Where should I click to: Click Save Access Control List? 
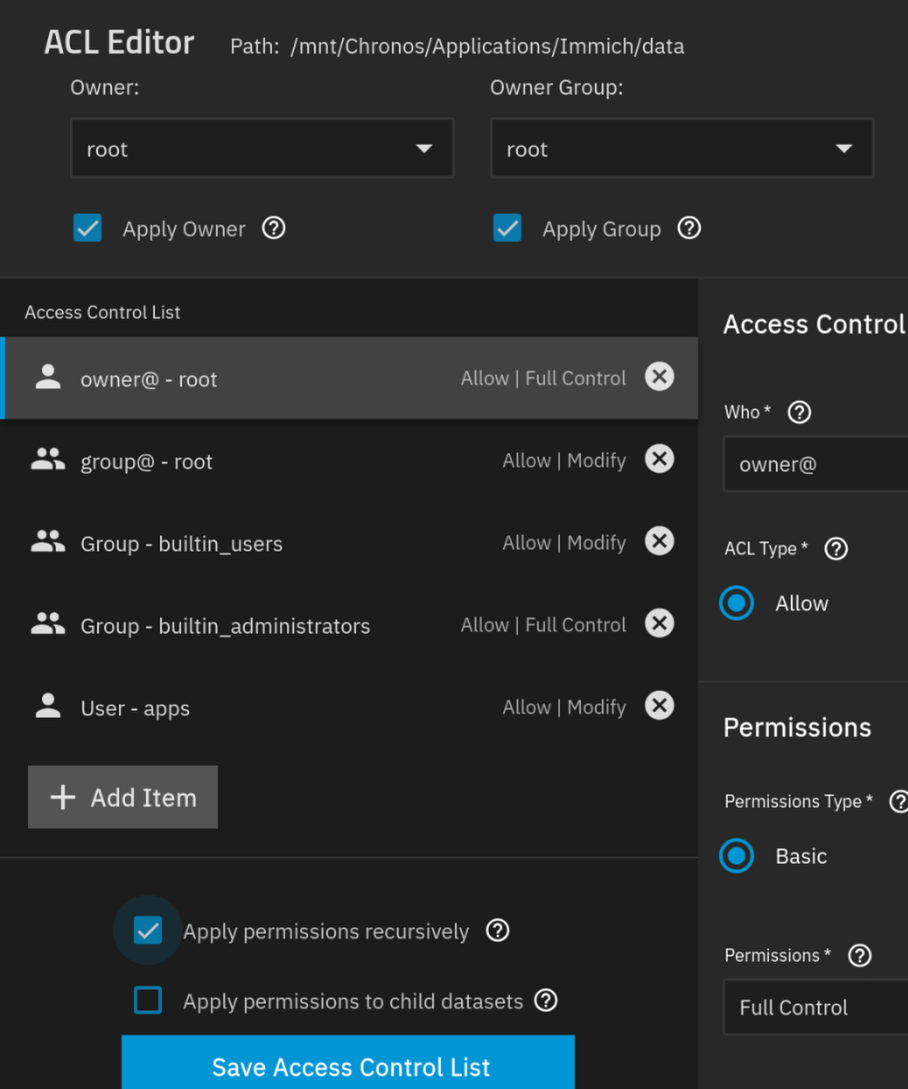[x=348, y=1066]
